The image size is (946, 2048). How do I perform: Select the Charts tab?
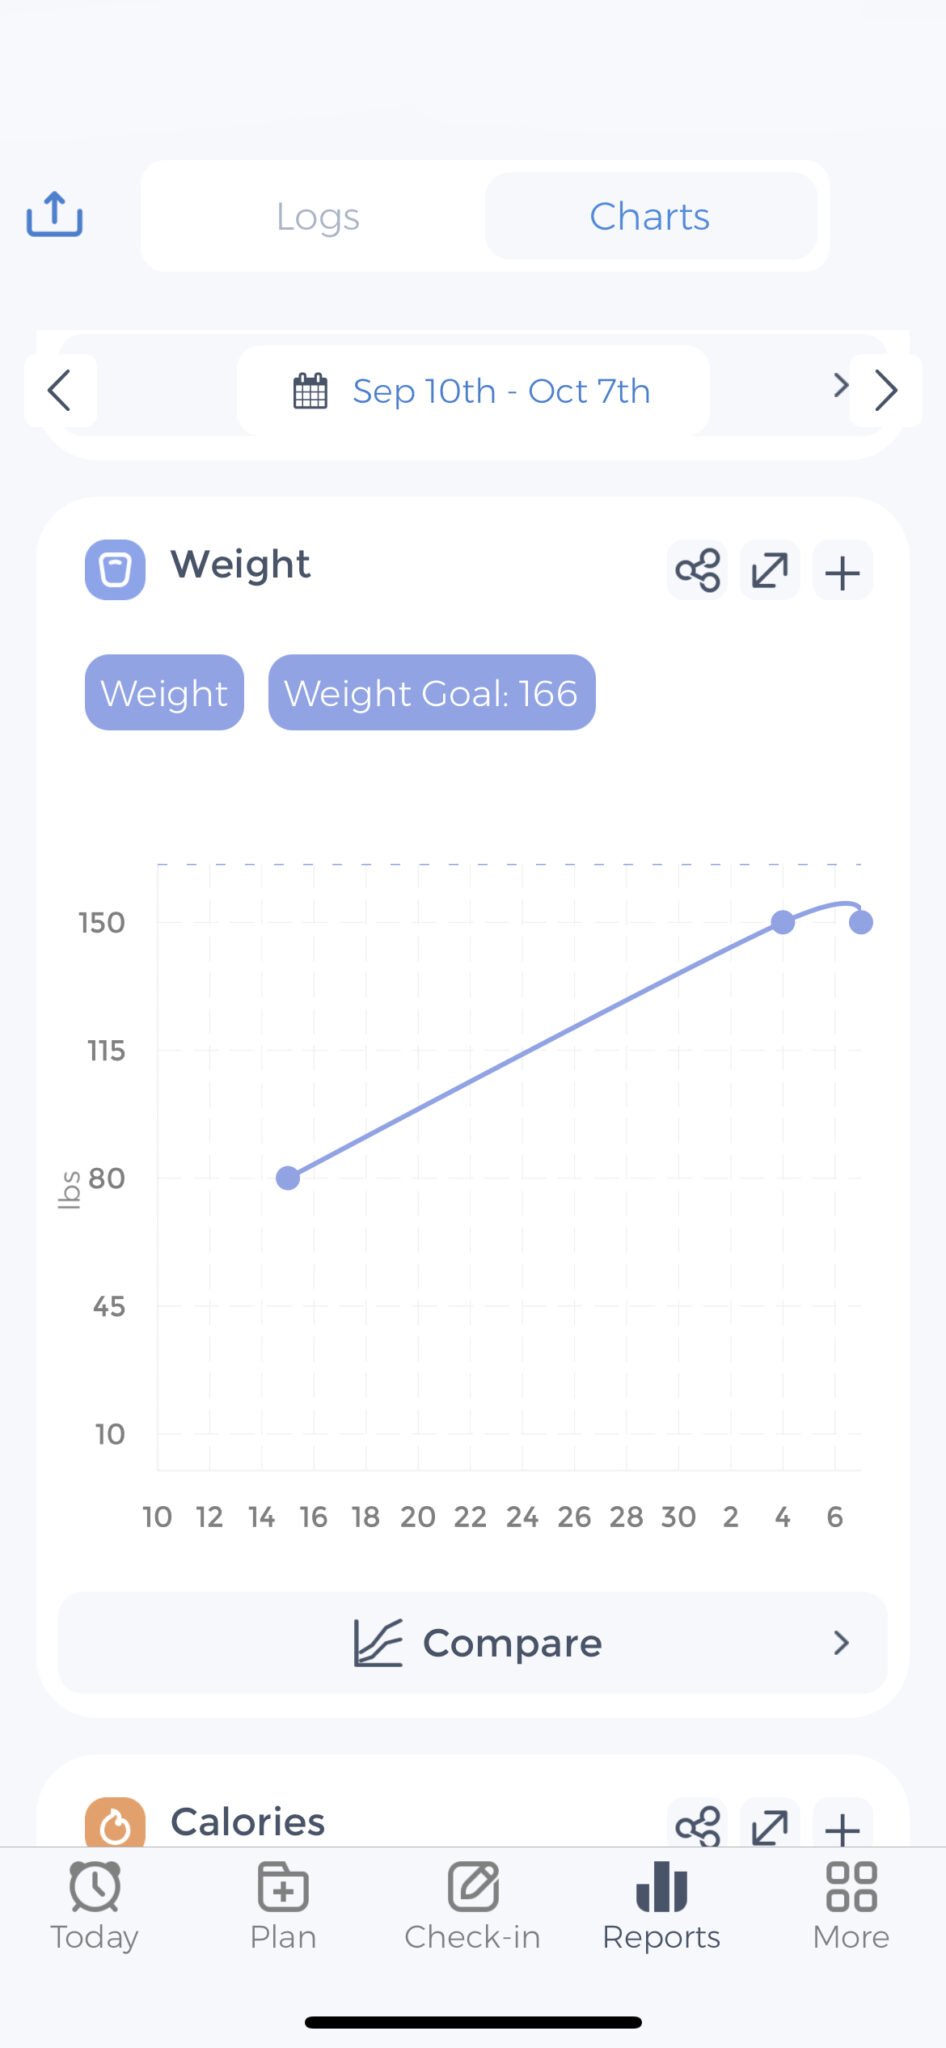[x=650, y=216]
